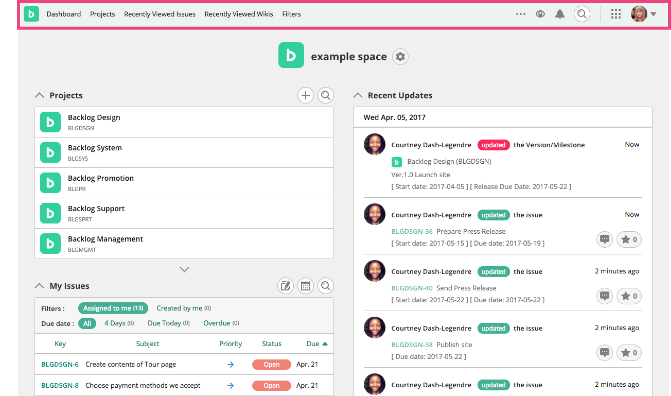This screenshot has width=671, height=396.
Task: Open the Filters menu
Action: 291,14
